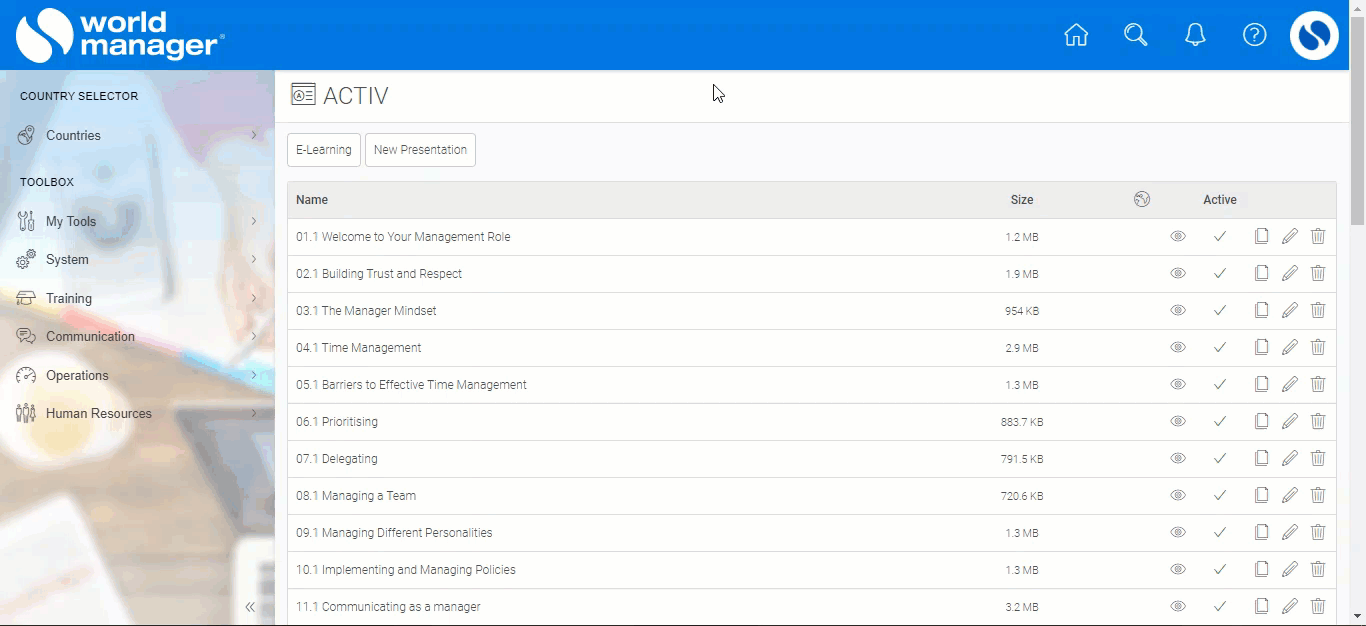Open the help question mark icon
The image size is (1366, 626).
coord(1254,35)
